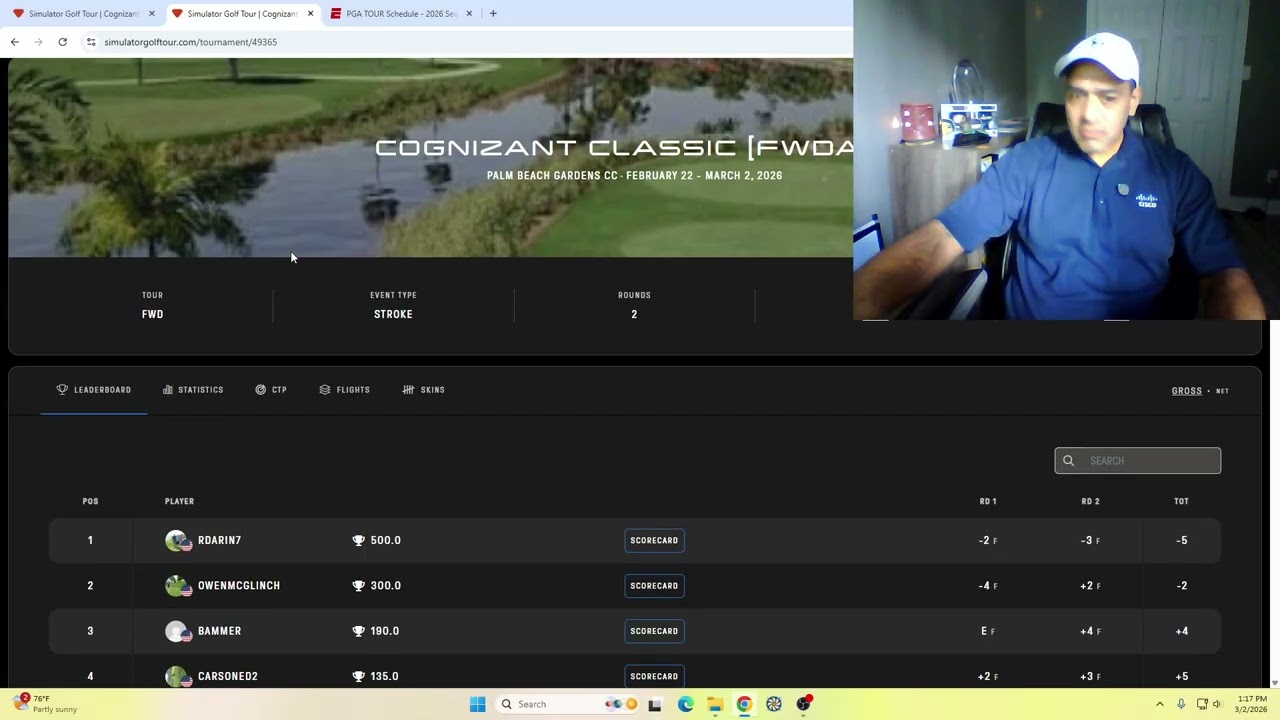Open the Flights tab
The height and width of the screenshot is (720, 1280).
click(345, 390)
